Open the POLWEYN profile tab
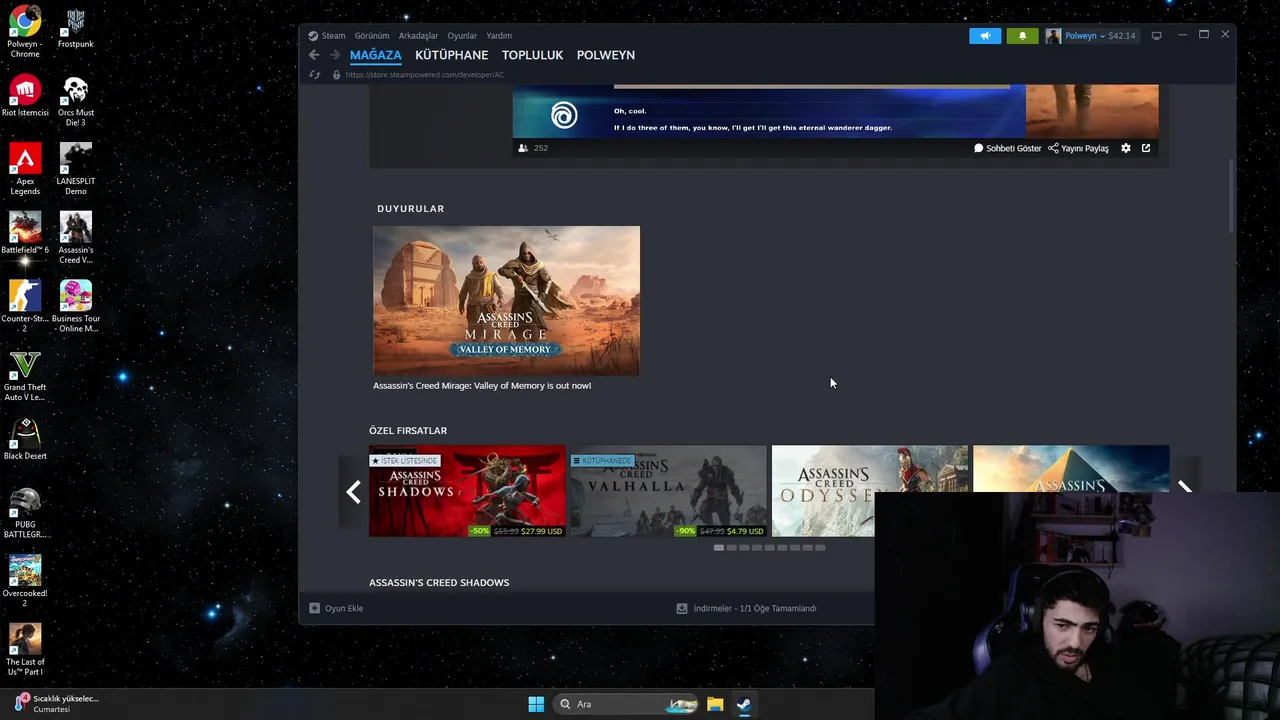Viewport: 1280px width, 720px height. (605, 55)
